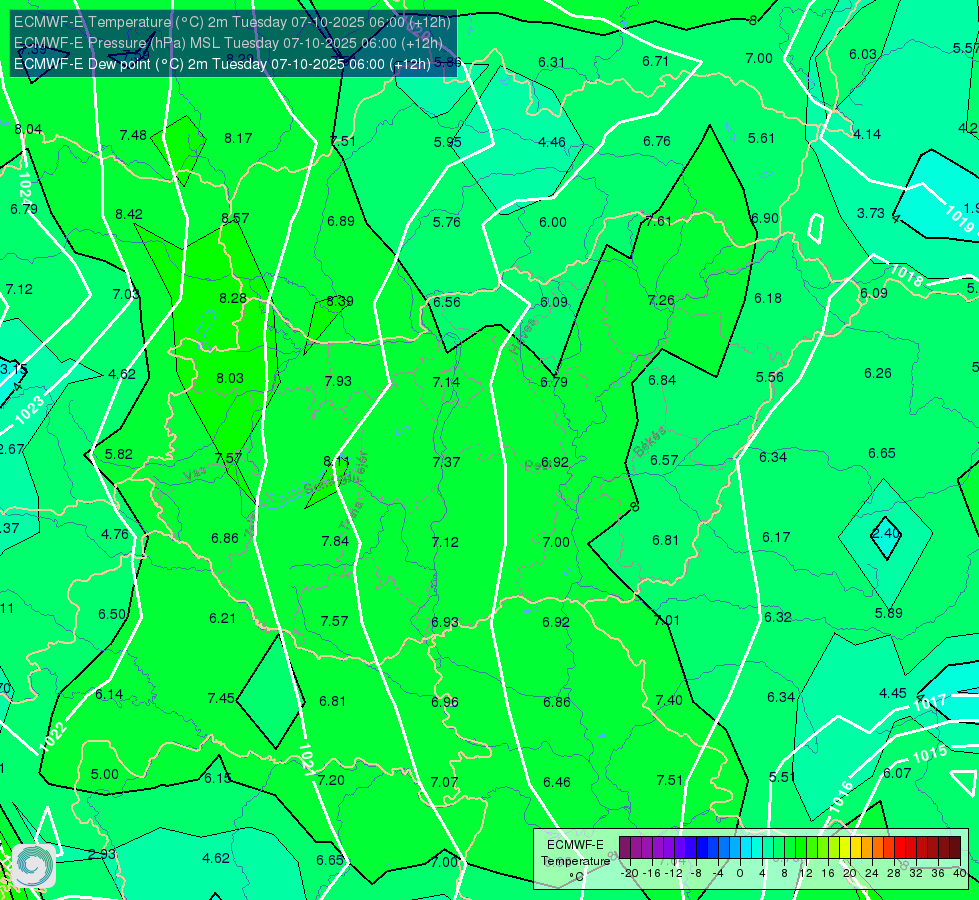
Task: Click the 6.21 grid value
Action: pos(222,618)
